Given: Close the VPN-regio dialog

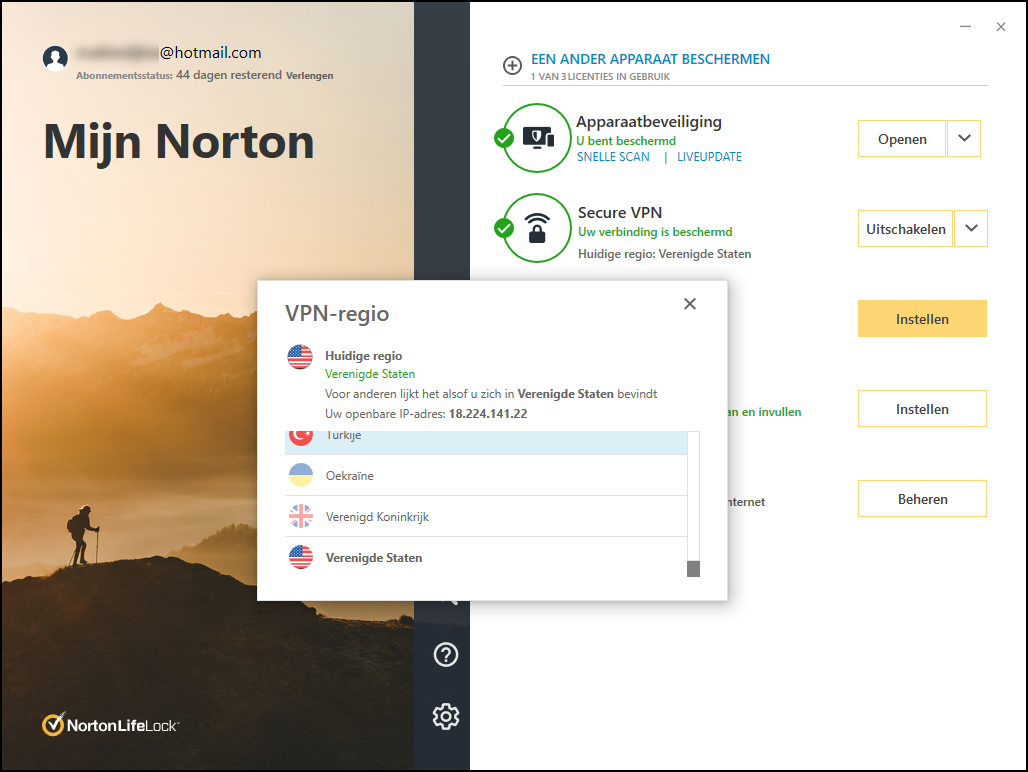Looking at the screenshot, I should click(690, 303).
